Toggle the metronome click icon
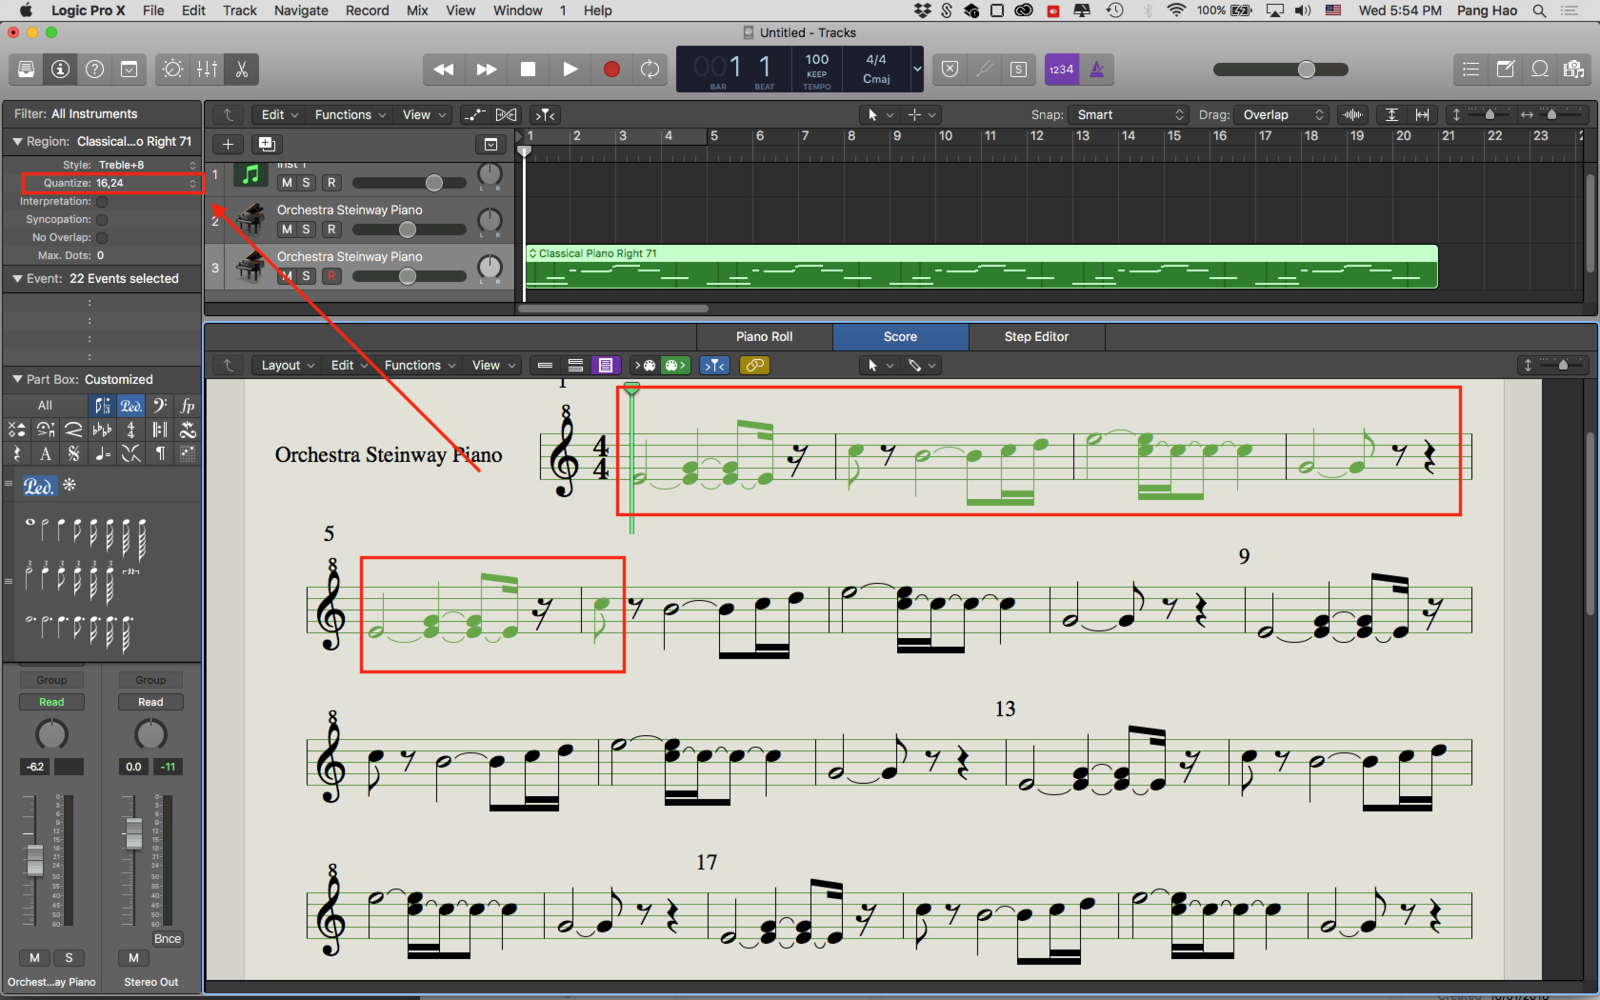 pos(1097,69)
